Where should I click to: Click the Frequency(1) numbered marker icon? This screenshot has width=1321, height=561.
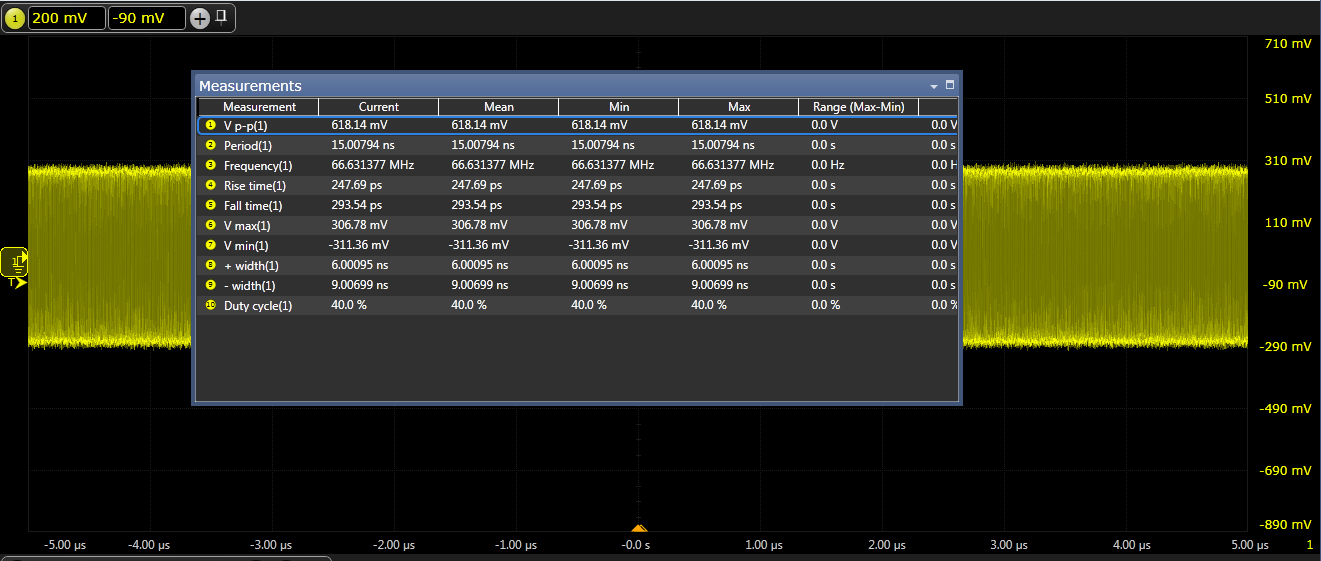coord(210,165)
